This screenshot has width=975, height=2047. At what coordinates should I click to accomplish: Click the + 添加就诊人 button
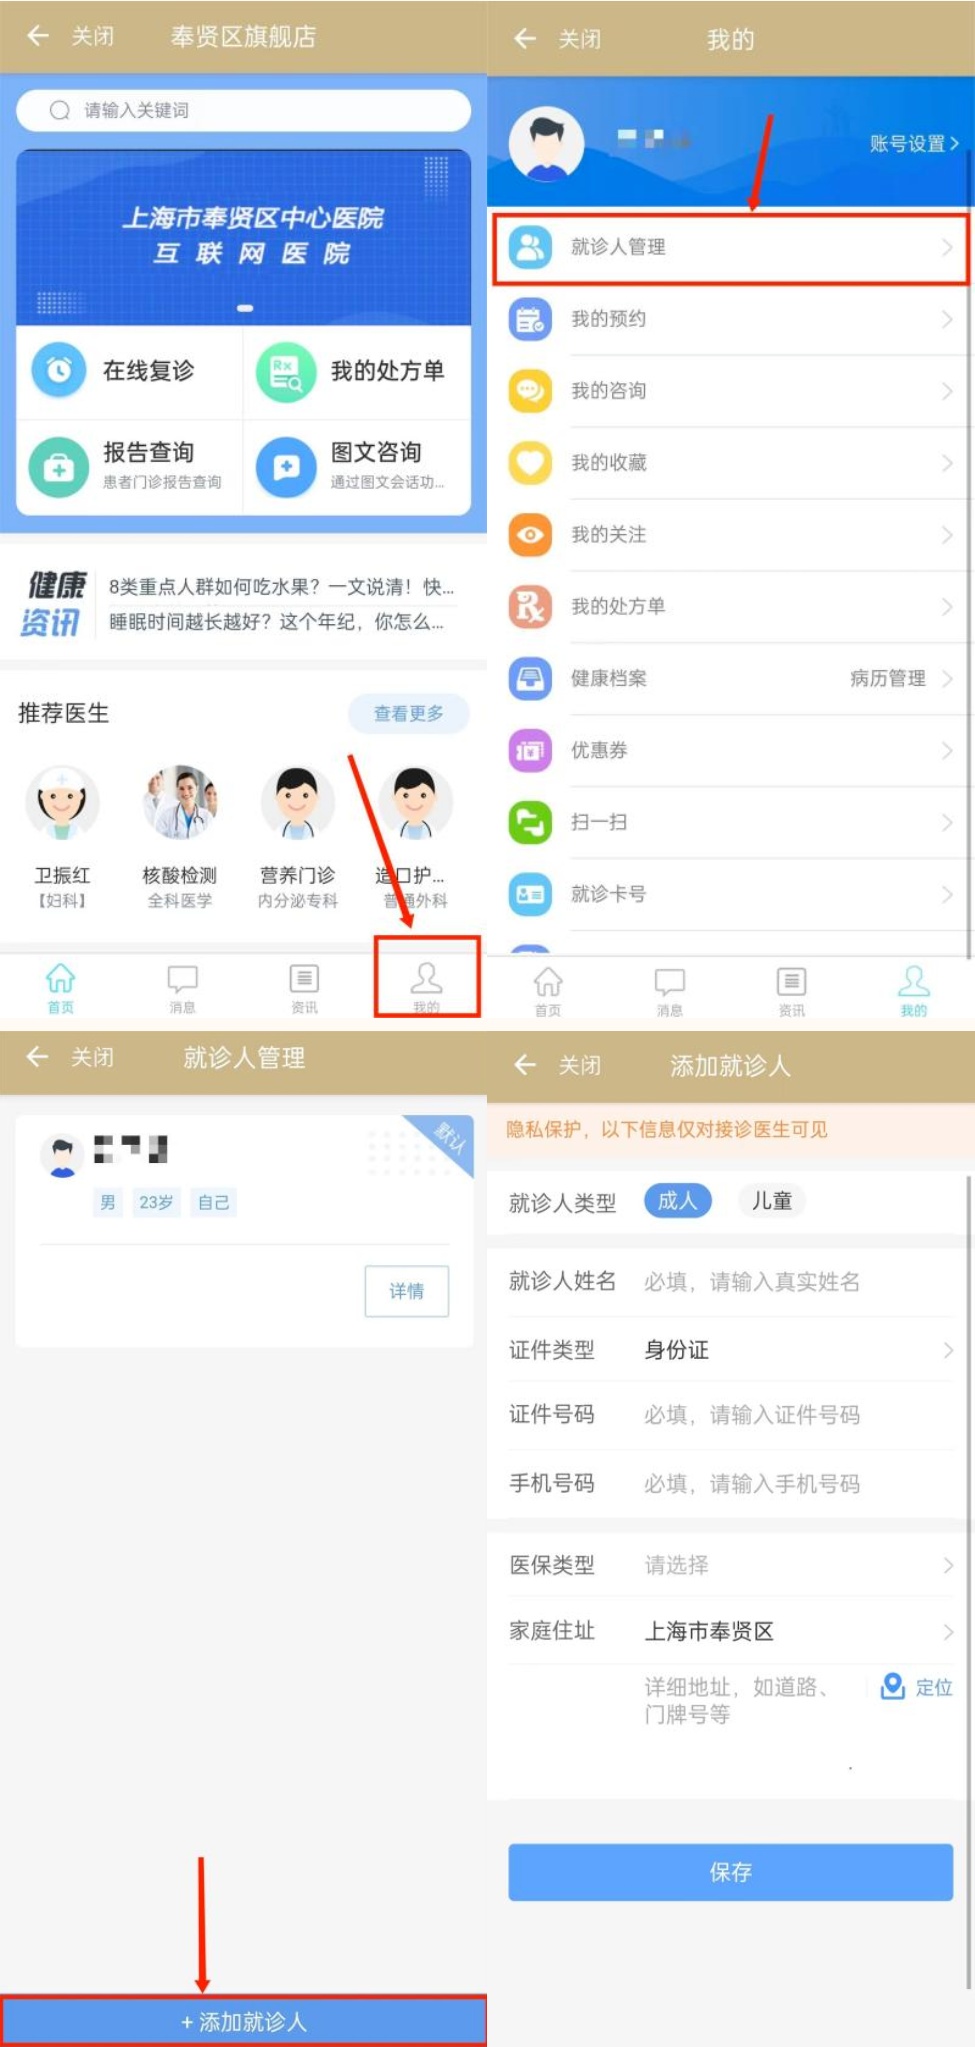coord(243,2021)
